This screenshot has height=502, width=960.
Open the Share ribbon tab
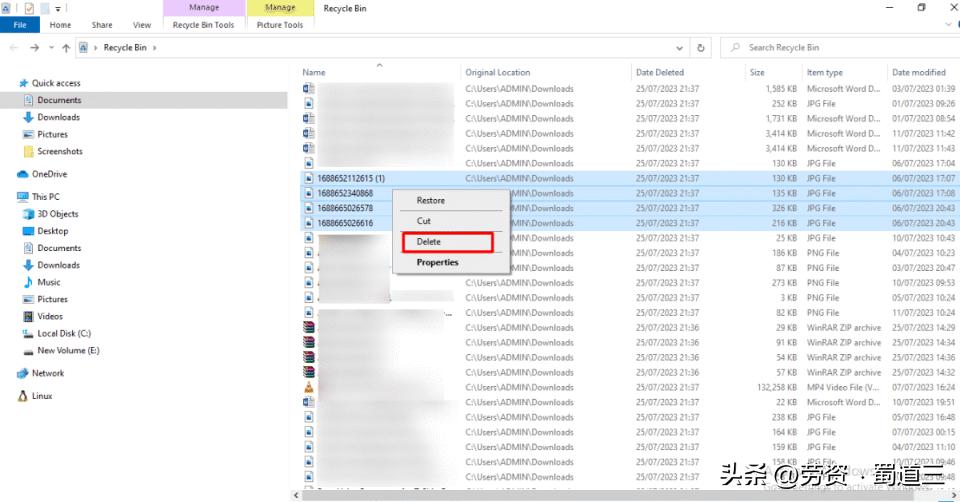[x=102, y=25]
